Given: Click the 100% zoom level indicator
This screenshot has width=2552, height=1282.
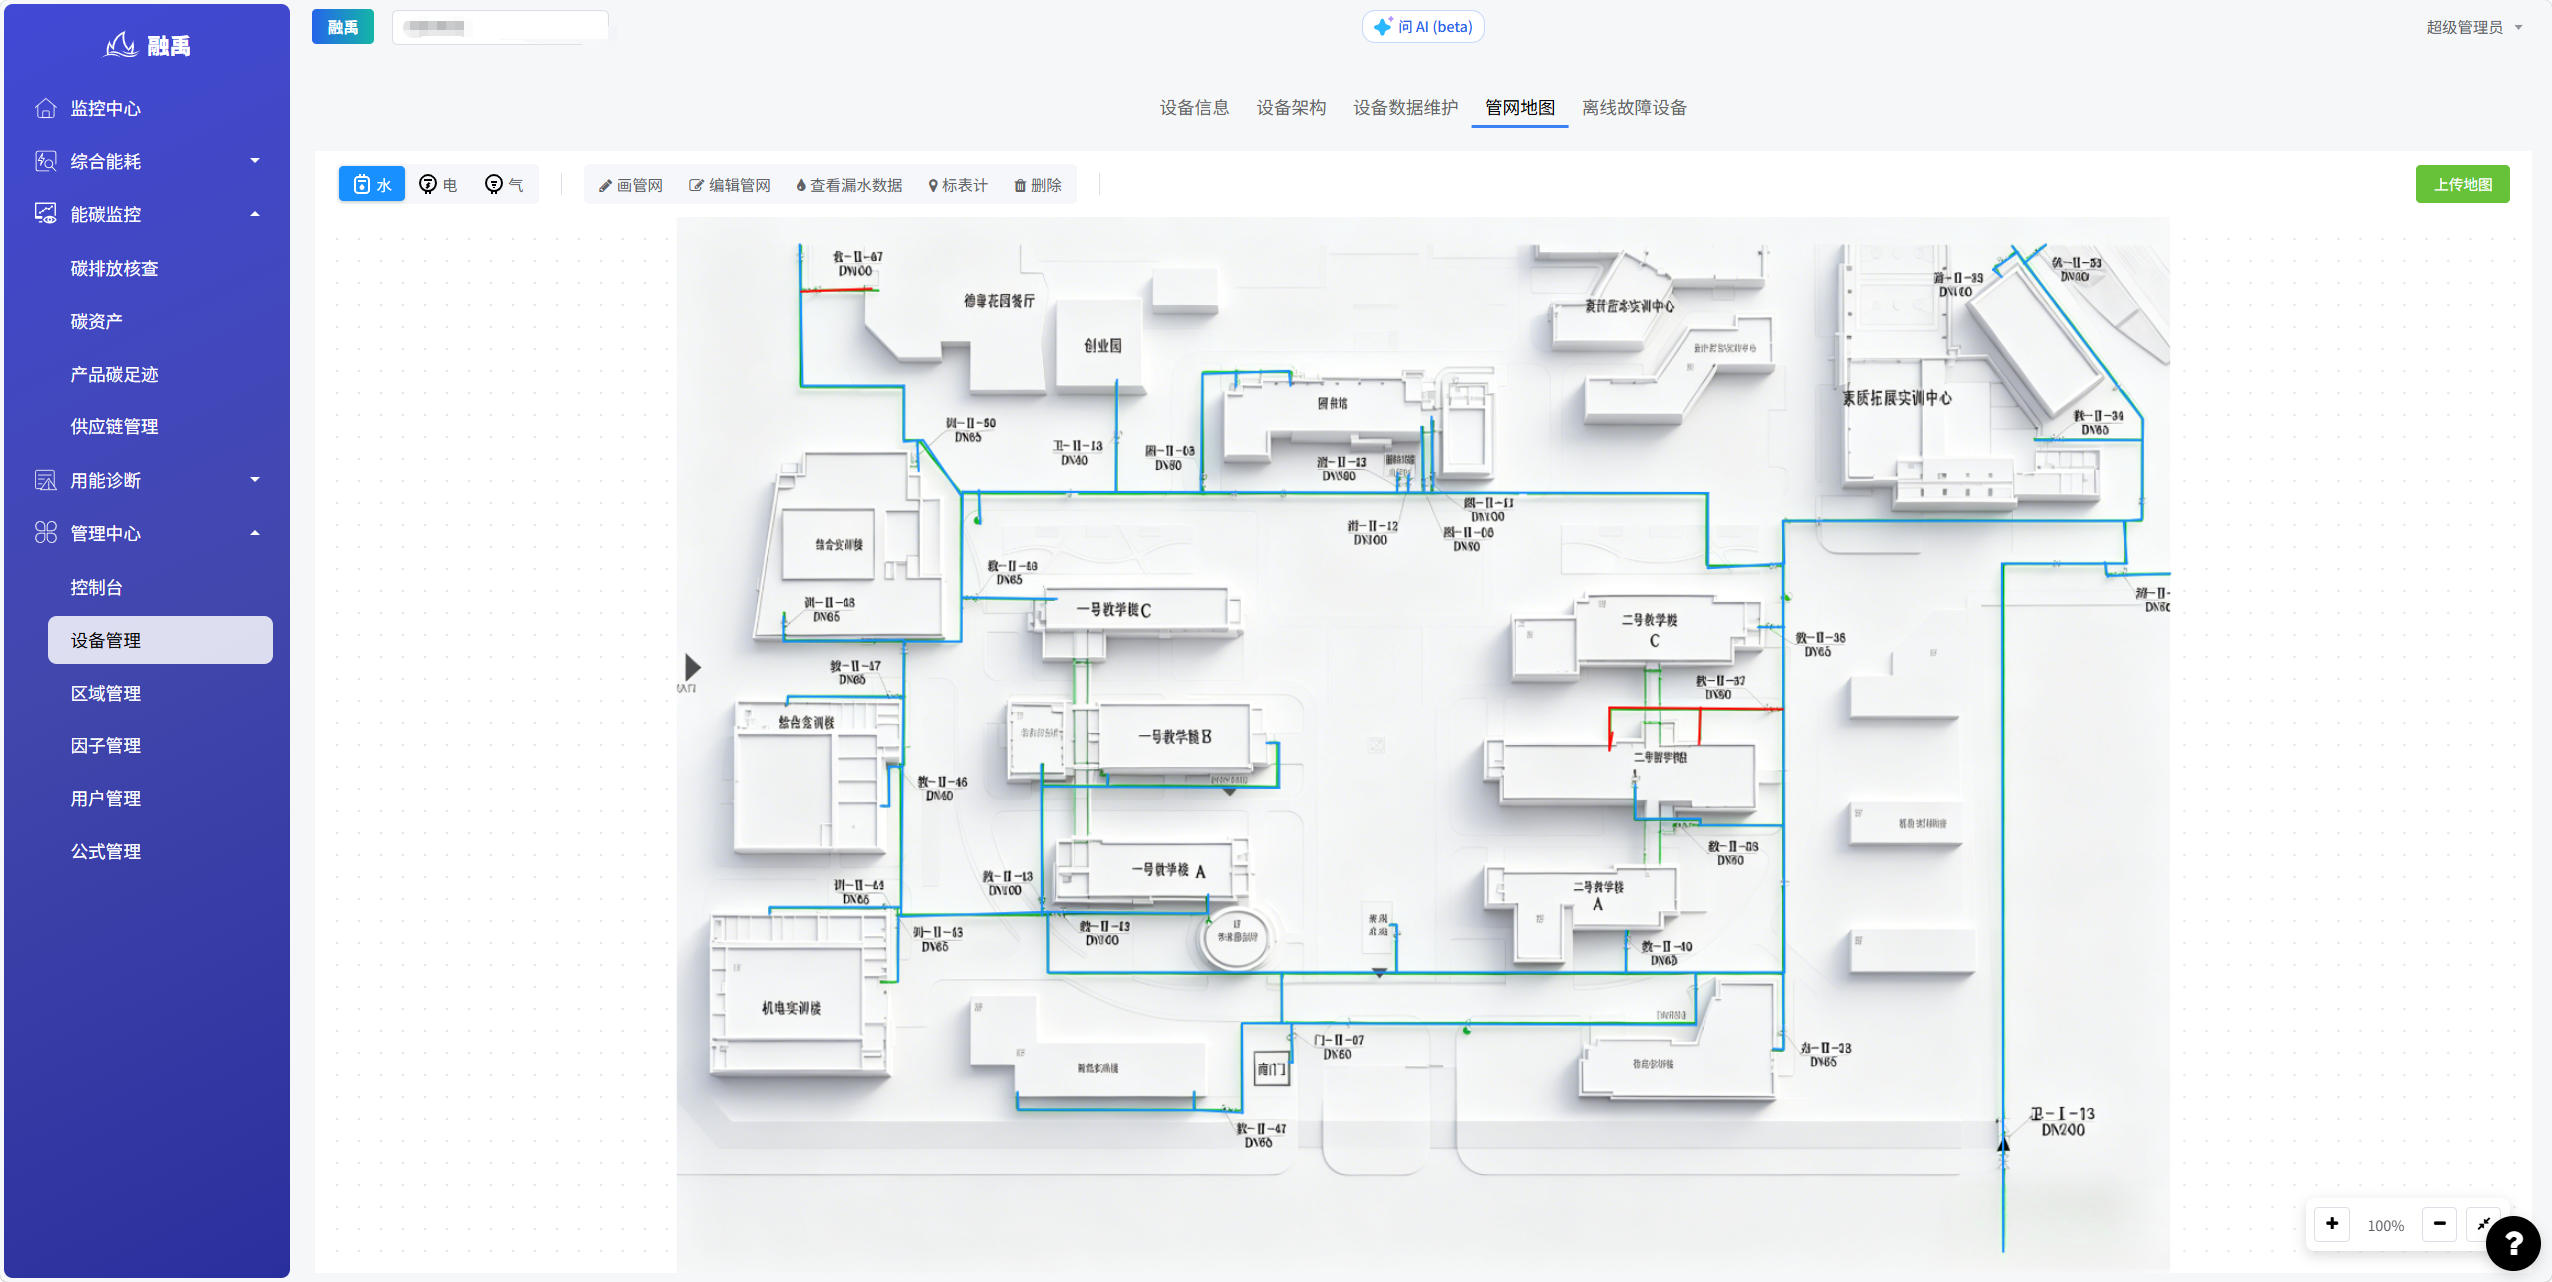Looking at the screenshot, I should pyautogui.click(x=2385, y=1225).
